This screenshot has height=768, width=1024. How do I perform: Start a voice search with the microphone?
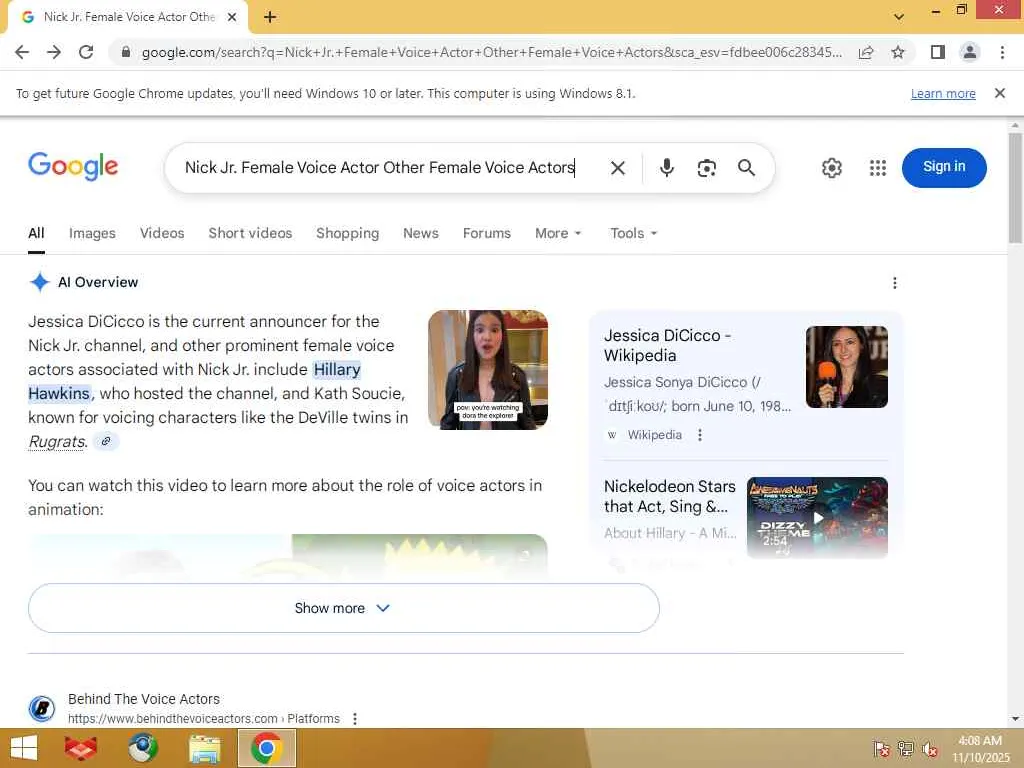click(666, 168)
